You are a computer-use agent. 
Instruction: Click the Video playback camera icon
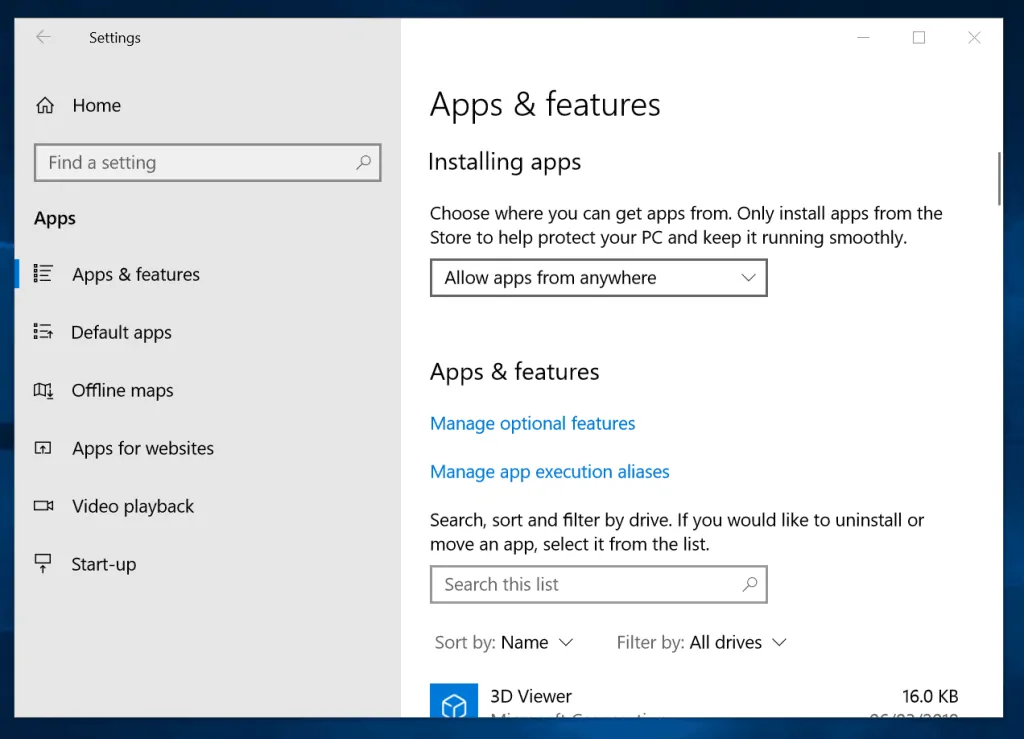pyautogui.click(x=43, y=506)
